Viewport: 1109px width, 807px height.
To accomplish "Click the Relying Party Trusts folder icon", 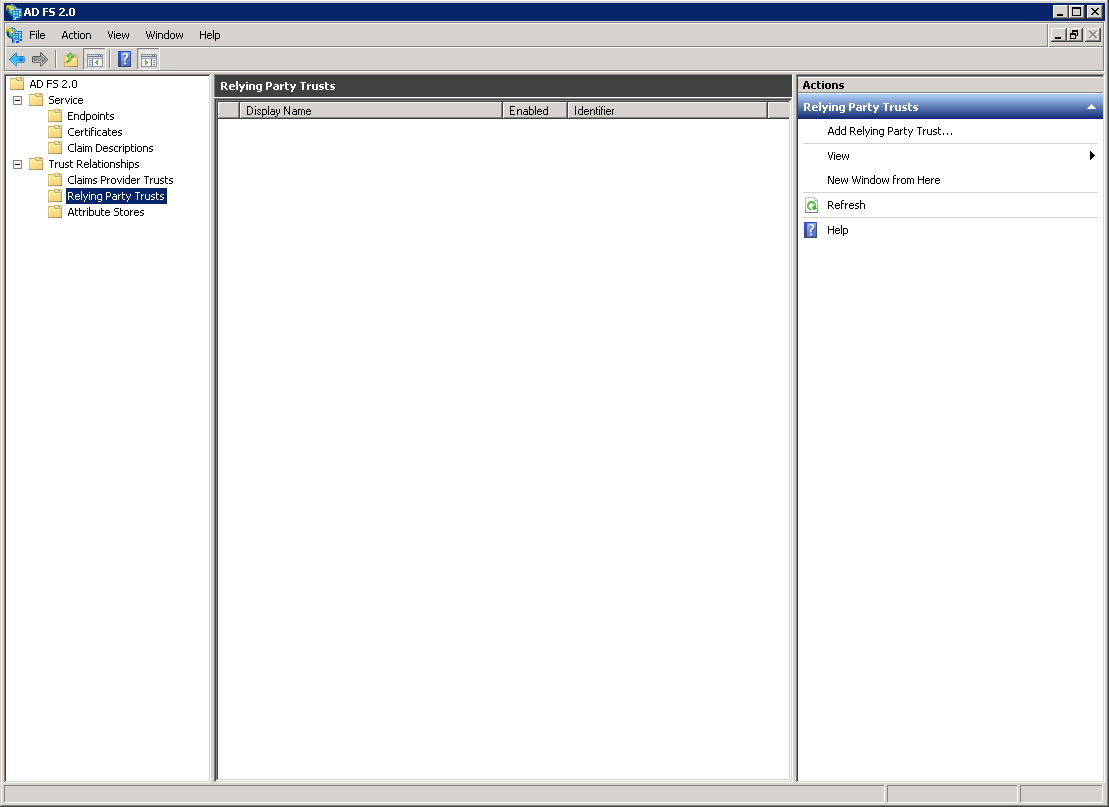I will click(x=55, y=196).
